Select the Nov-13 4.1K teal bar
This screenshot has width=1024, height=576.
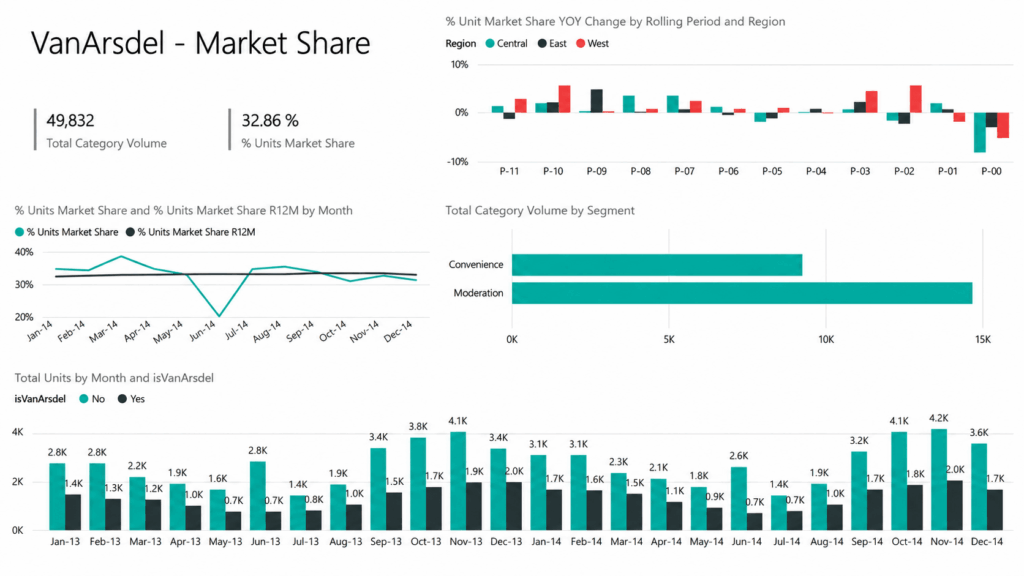[x=458, y=481]
